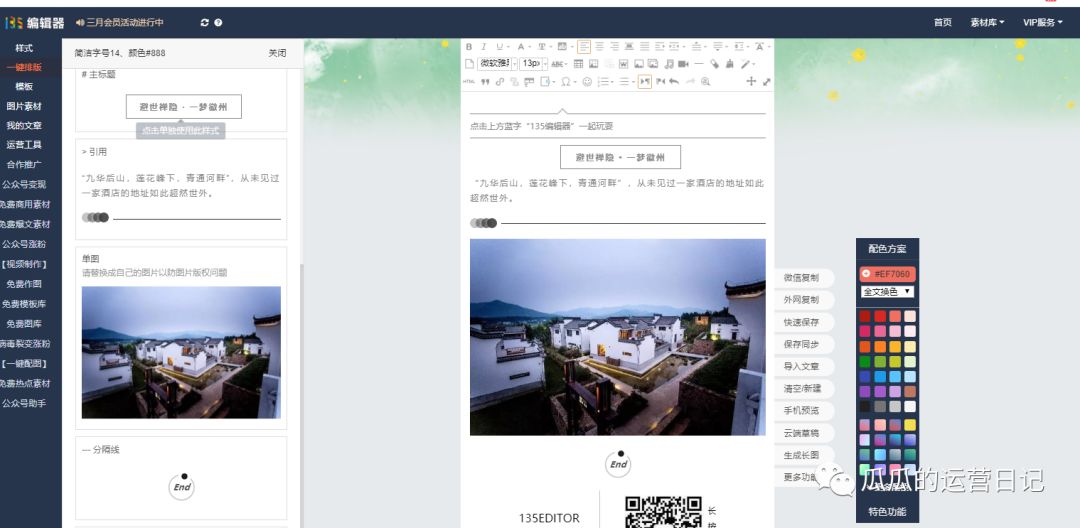Open 运营工具 in the sidebar
Image resolution: width=1080 pixels, height=528 pixels.
click(x=25, y=145)
